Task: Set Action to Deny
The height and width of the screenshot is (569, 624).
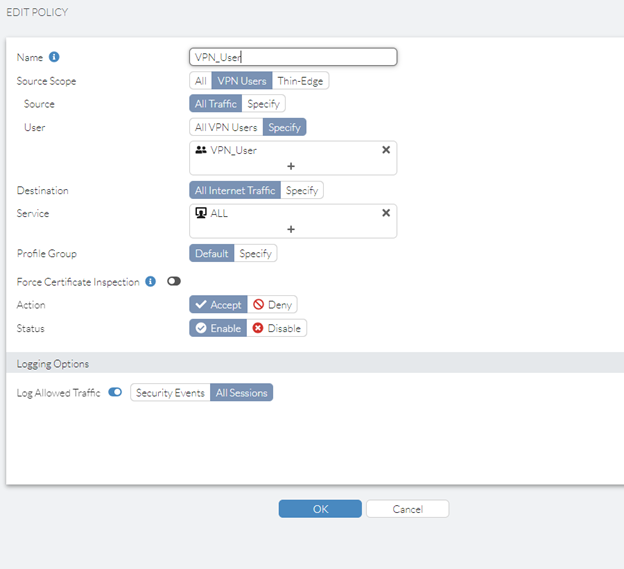Action: 273,305
